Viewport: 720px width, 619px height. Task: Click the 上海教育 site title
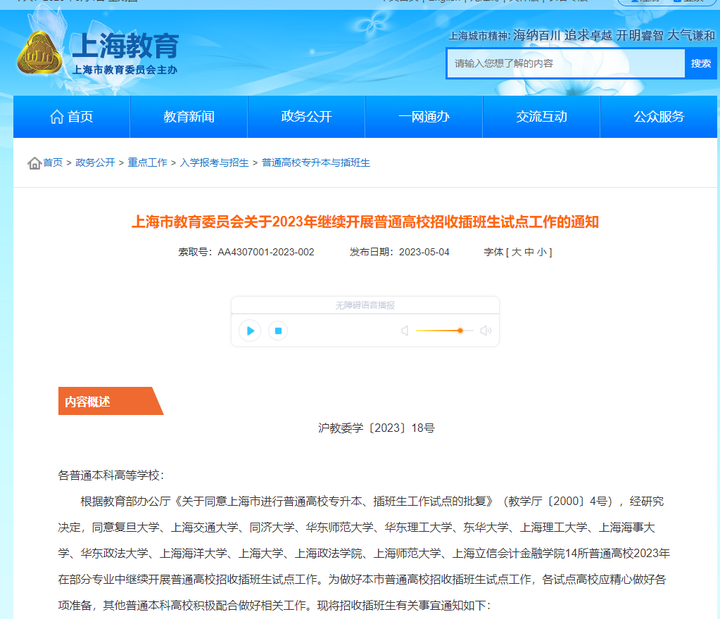point(125,45)
